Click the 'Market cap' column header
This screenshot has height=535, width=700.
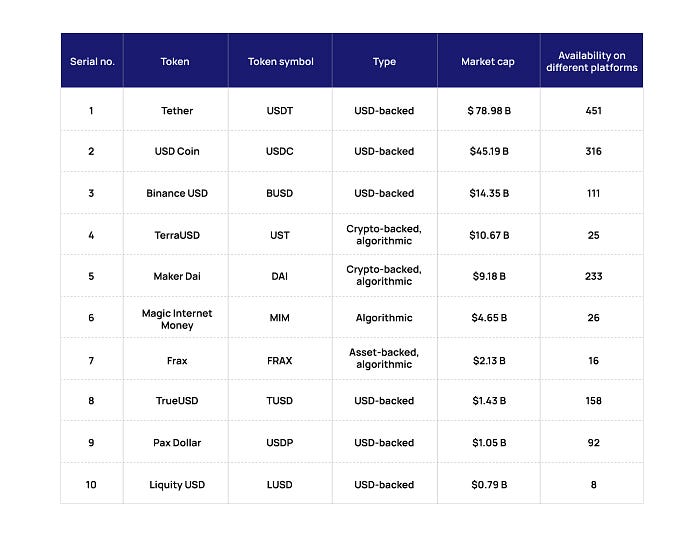click(488, 62)
